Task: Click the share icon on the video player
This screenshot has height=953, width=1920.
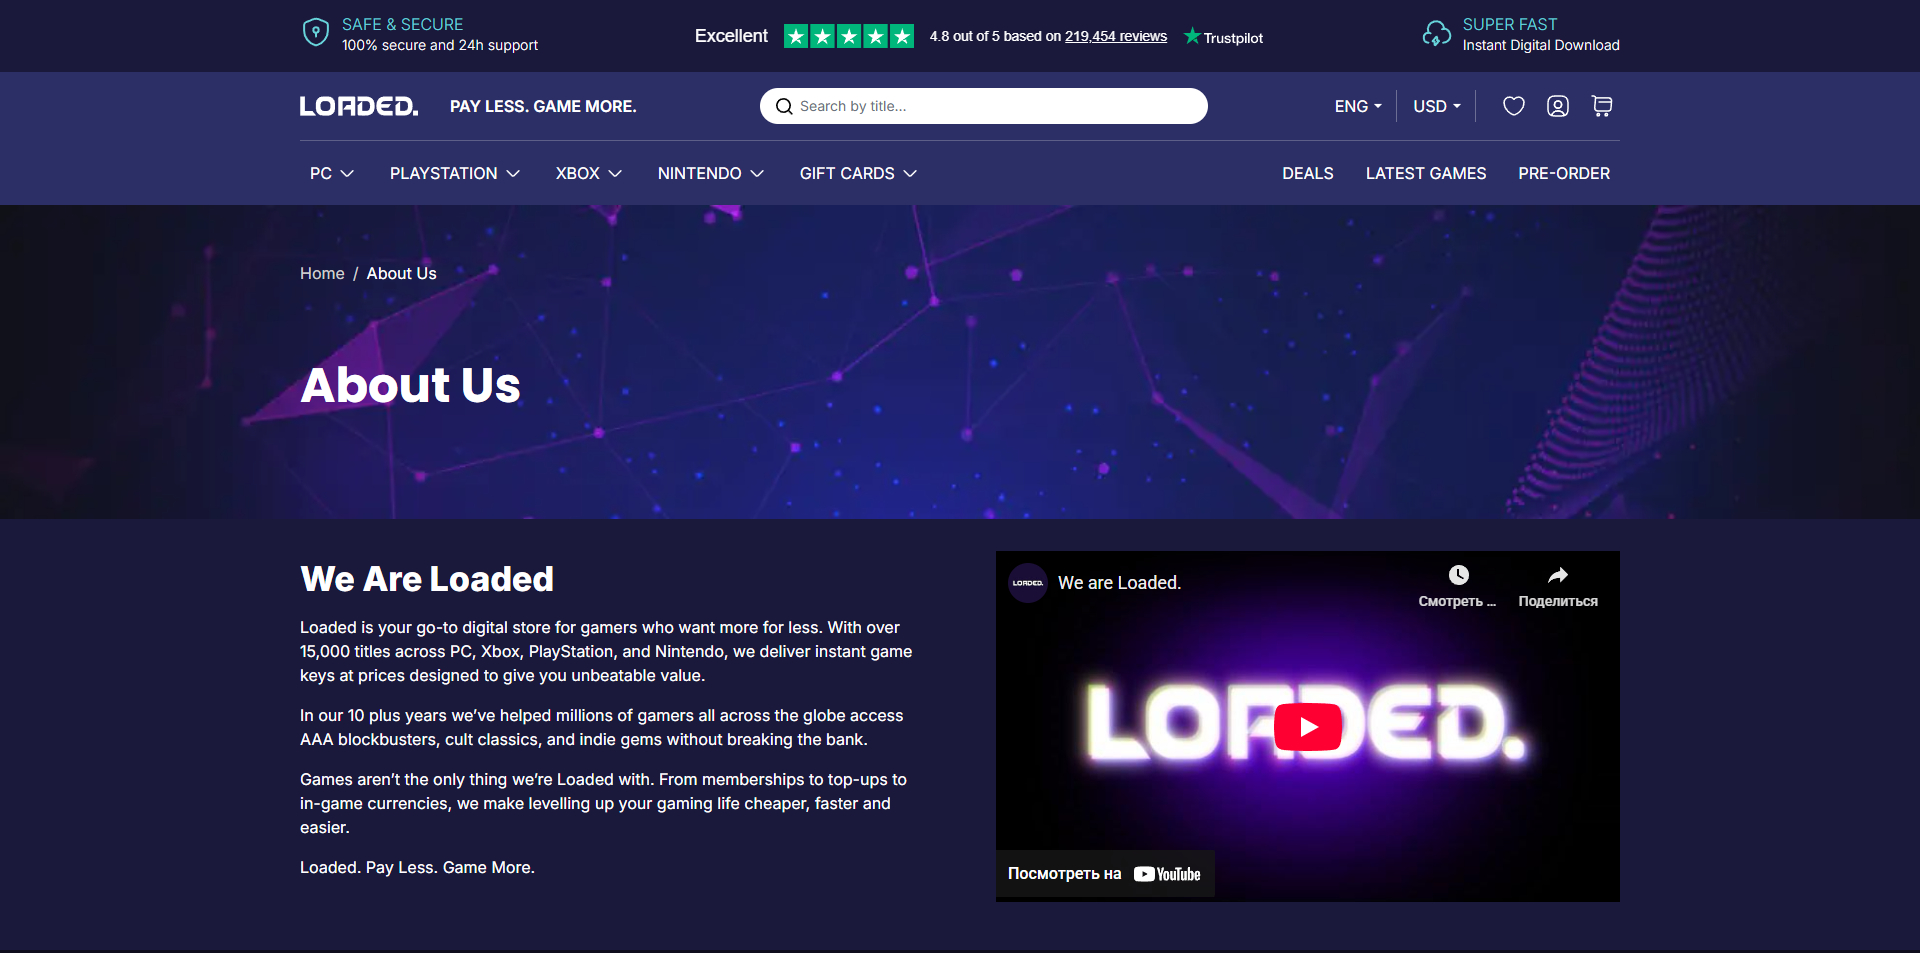Action: [1558, 575]
